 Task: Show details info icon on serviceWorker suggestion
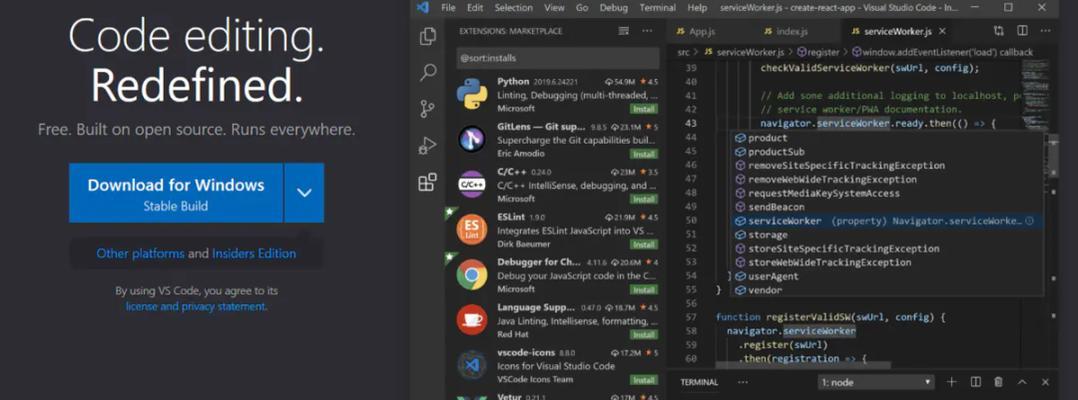tap(1029, 221)
